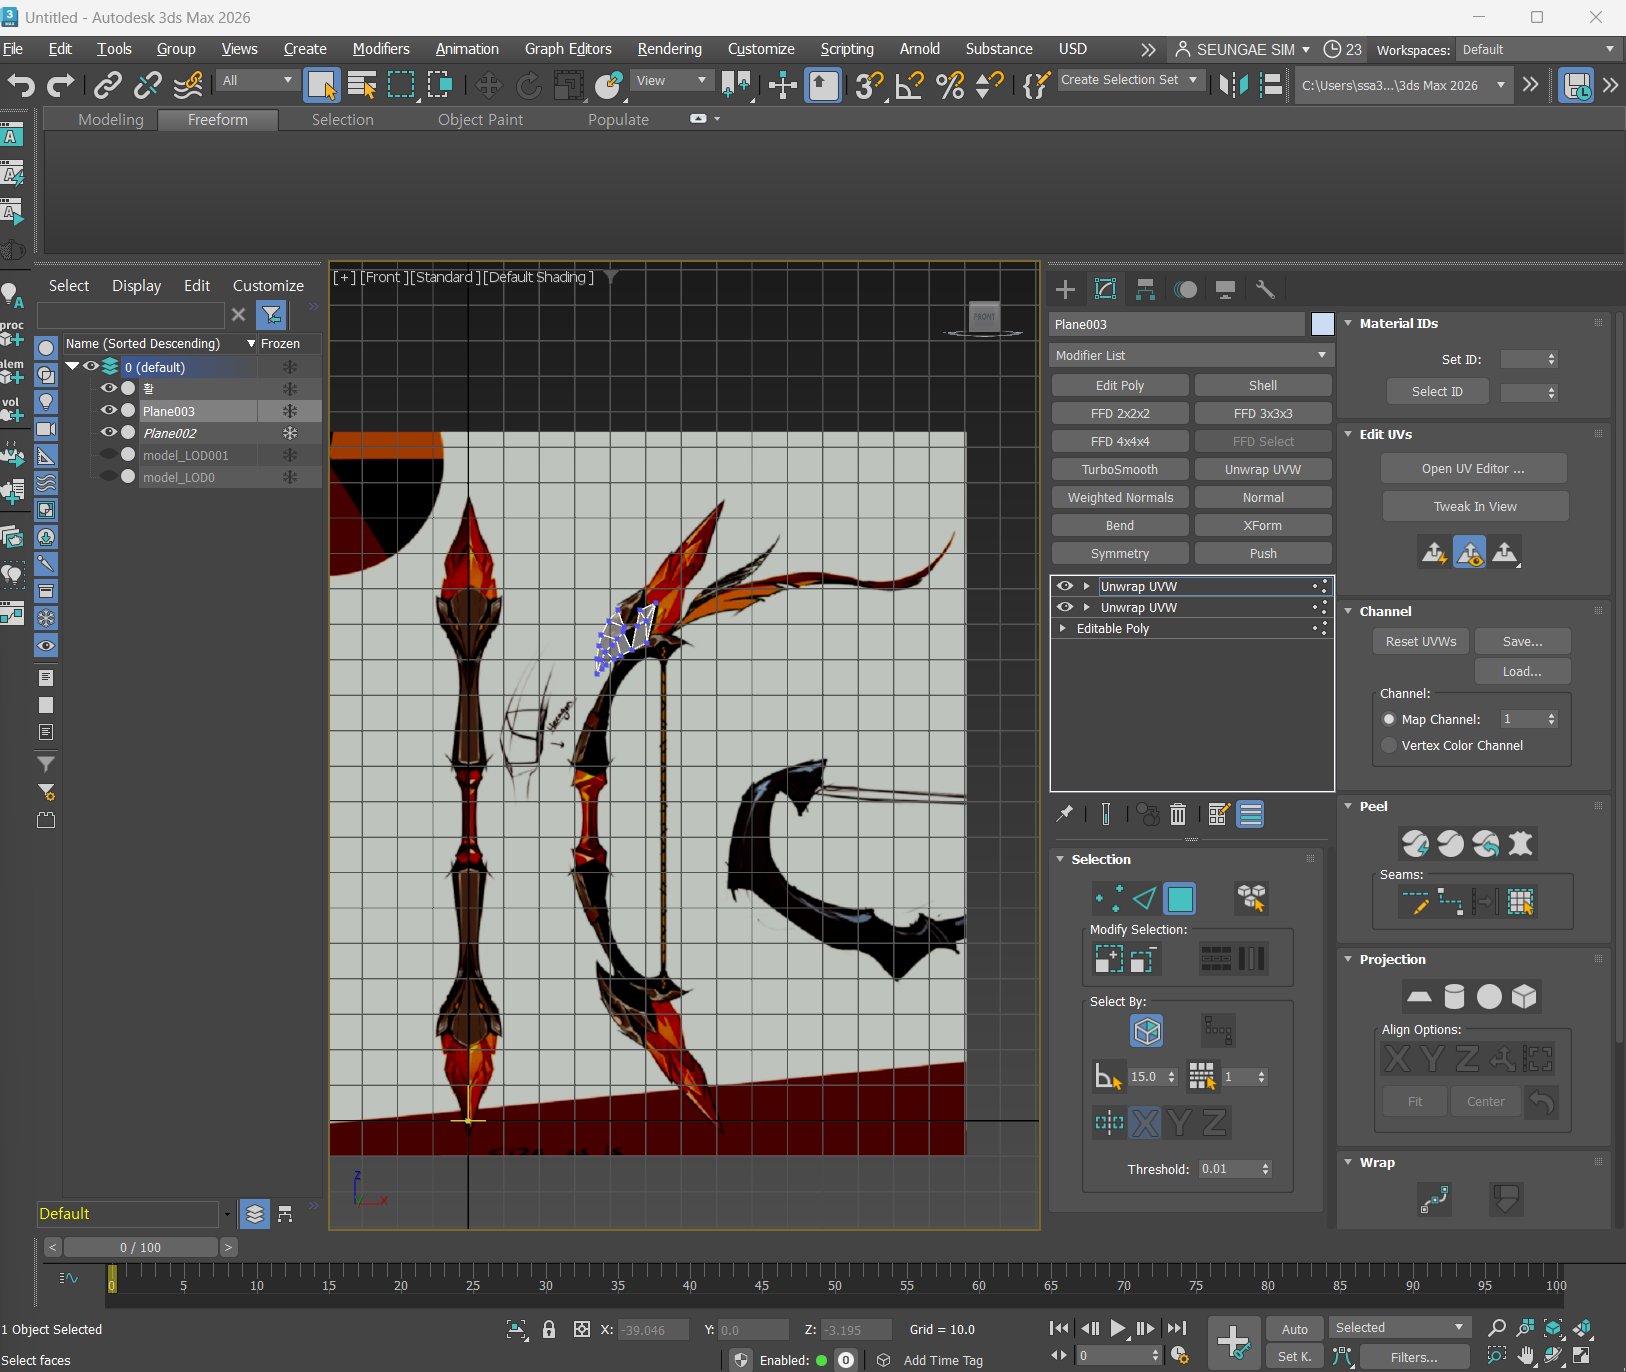Apply spherical map projection icon
1626x1372 pixels.
(1489, 996)
